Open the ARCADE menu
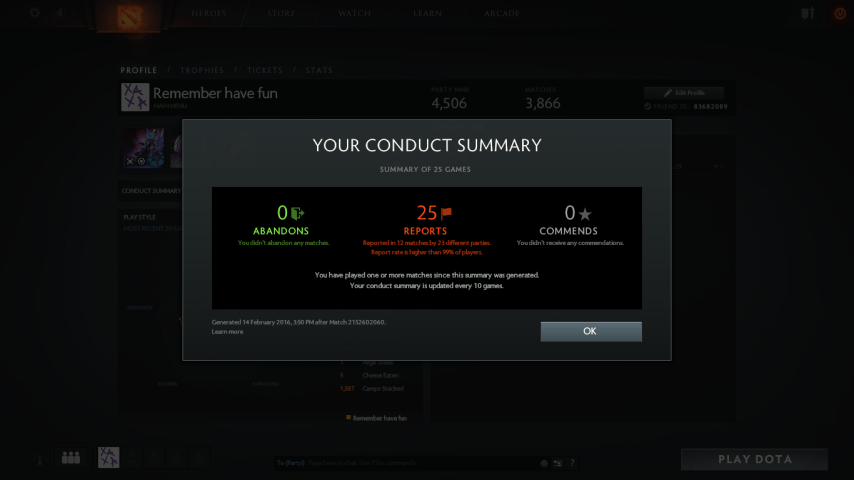The width and height of the screenshot is (854, 480). point(502,13)
